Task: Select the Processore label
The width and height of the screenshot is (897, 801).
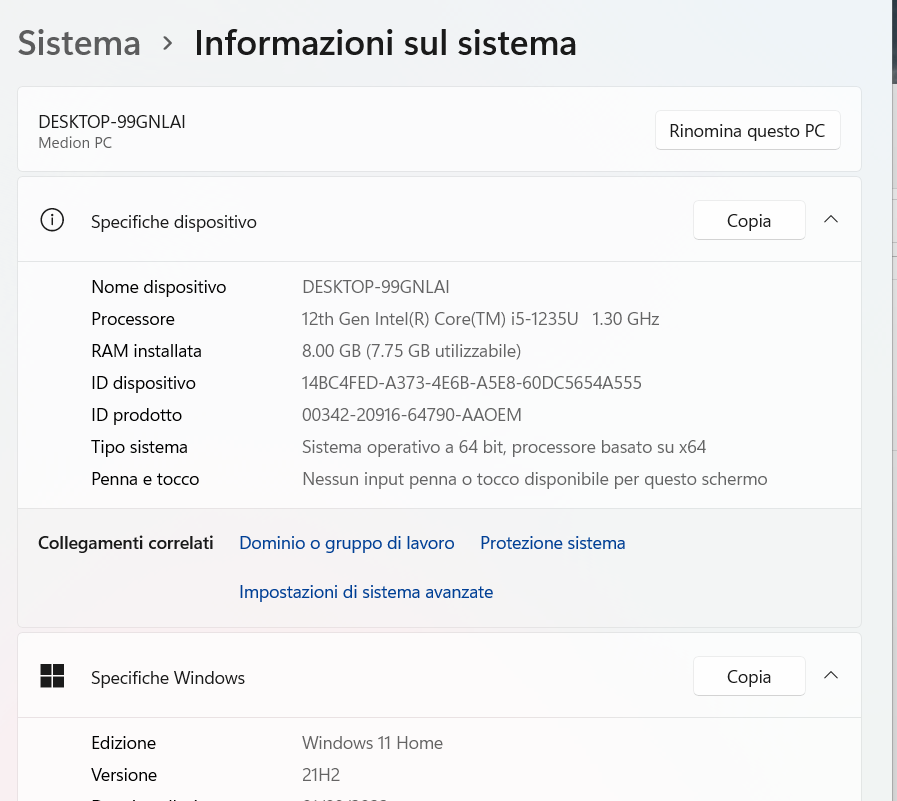Action: point(133,319)
